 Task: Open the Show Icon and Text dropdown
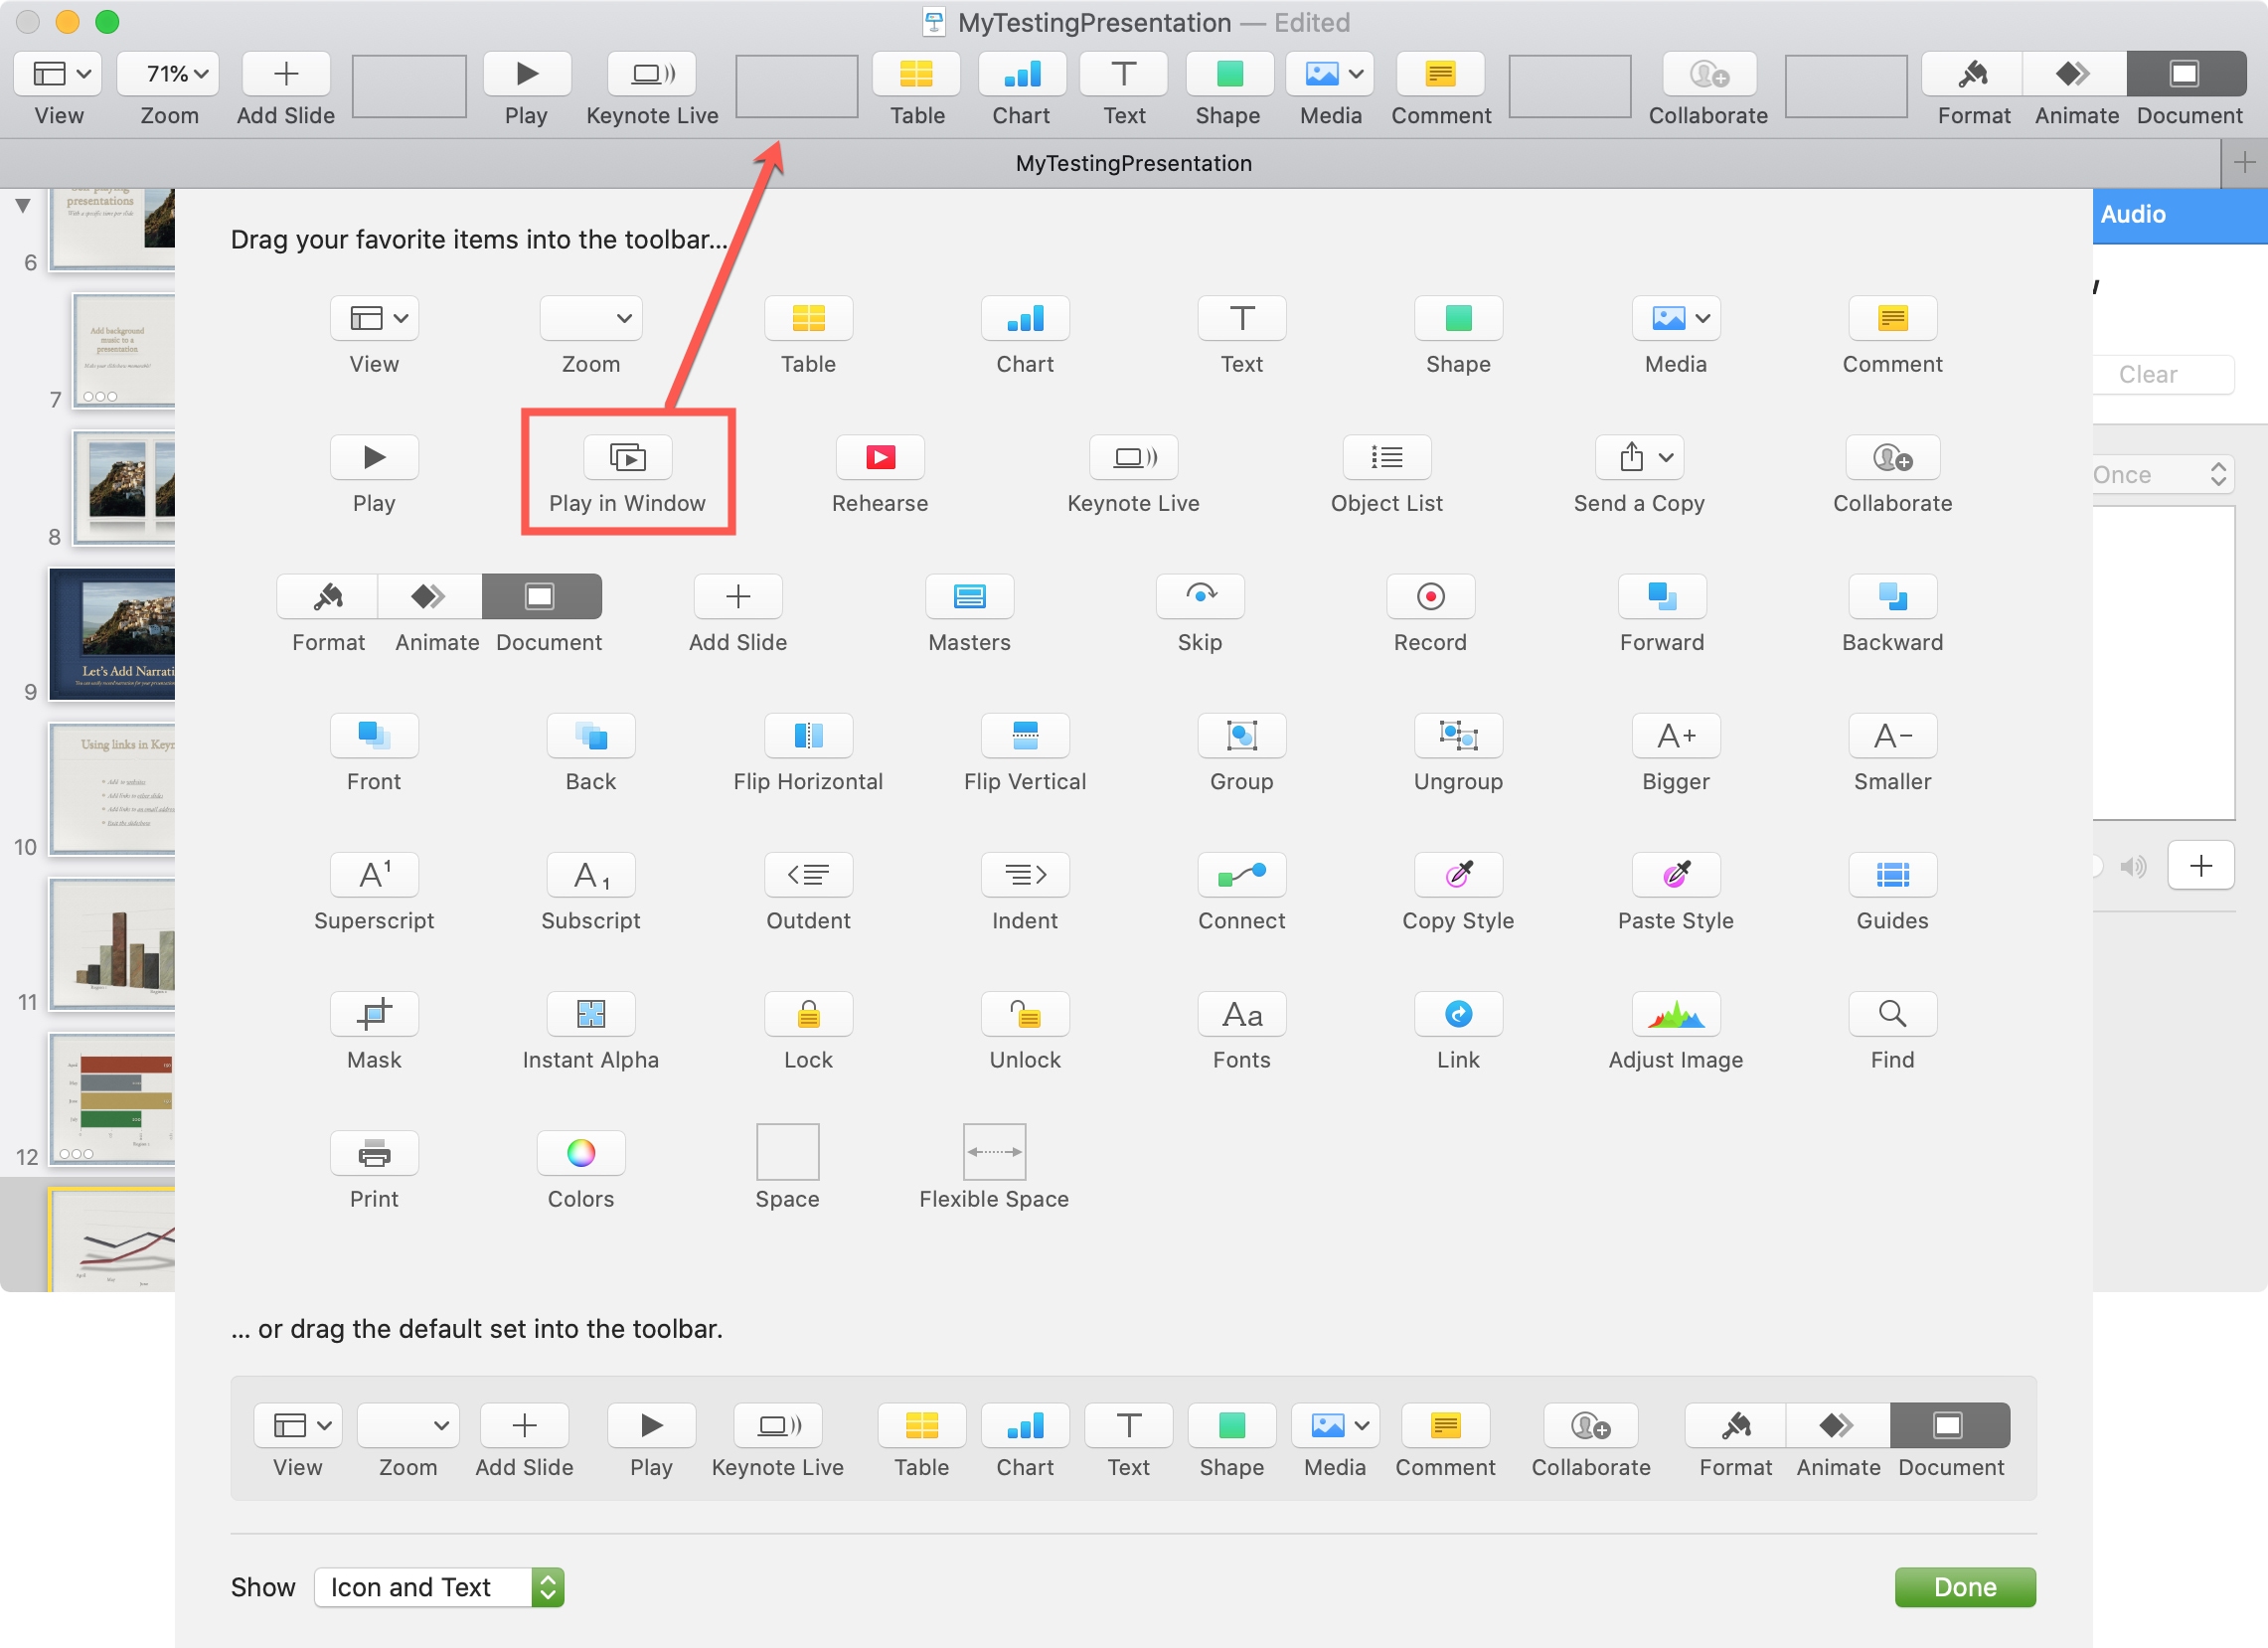click(x=439, y=1587)
